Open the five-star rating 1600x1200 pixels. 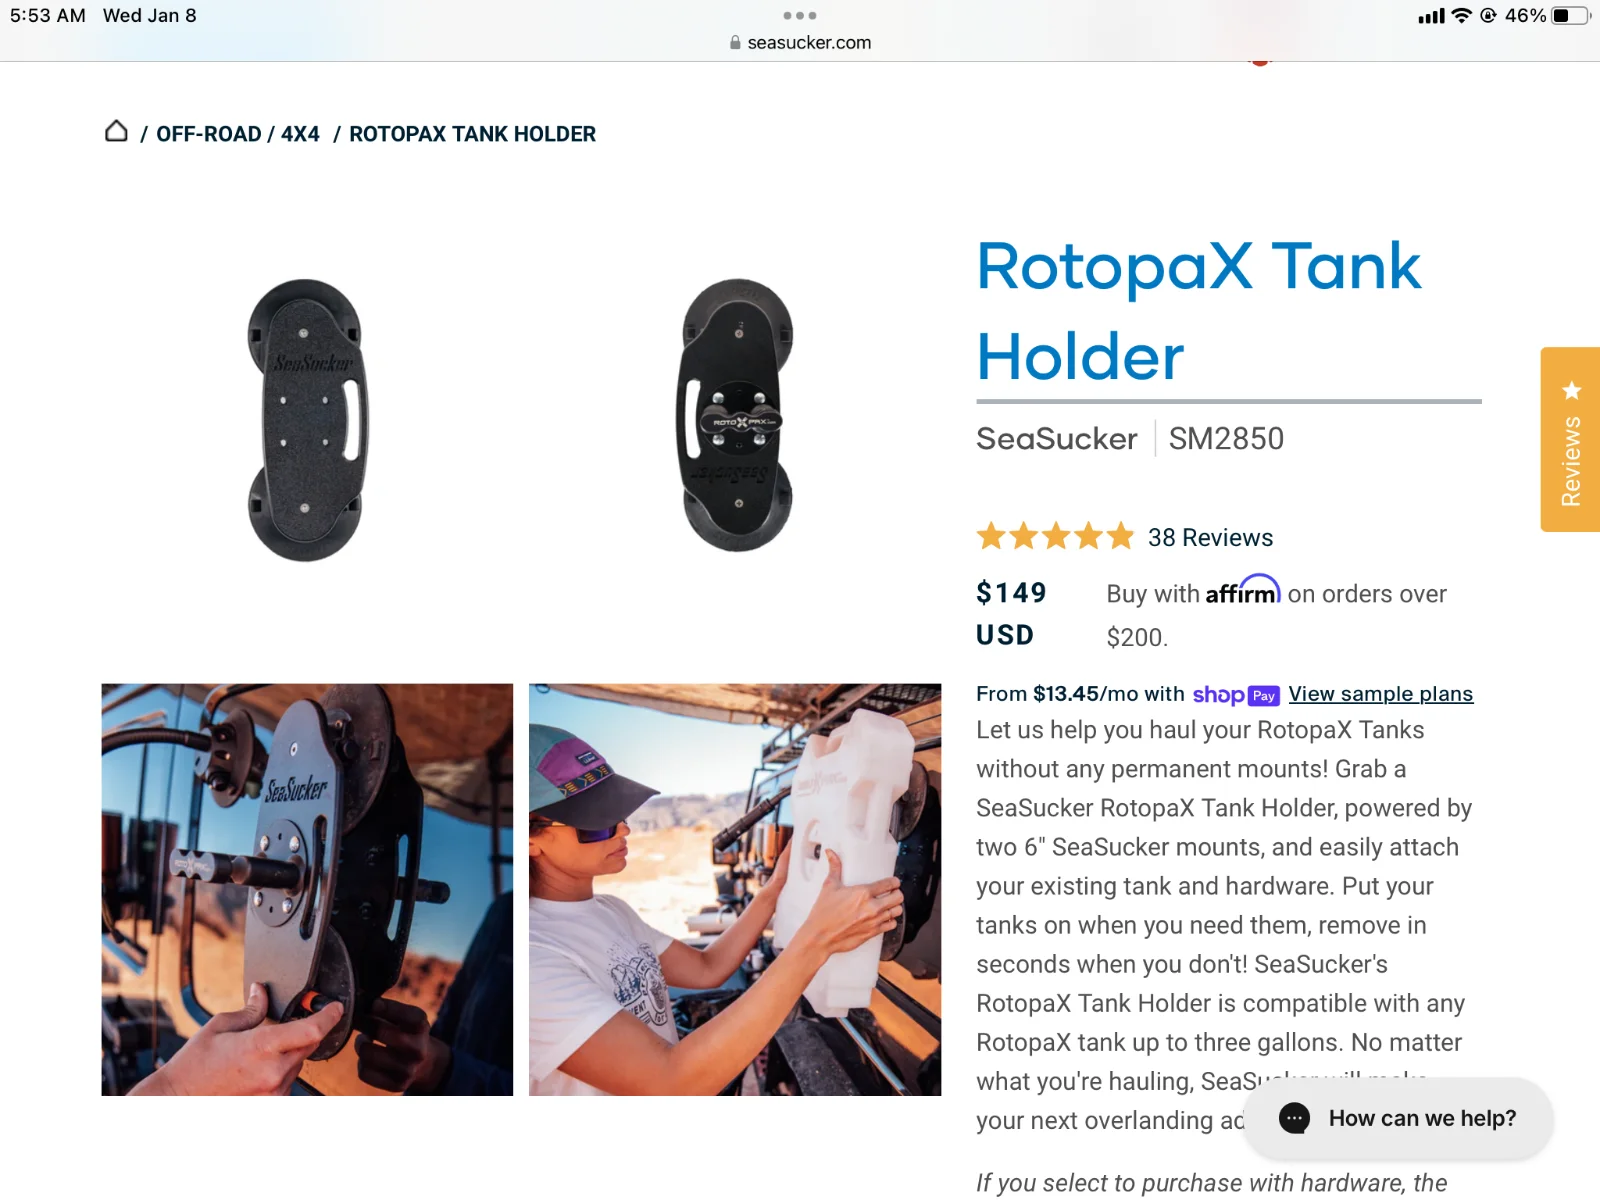click(x=1055, y=537)
